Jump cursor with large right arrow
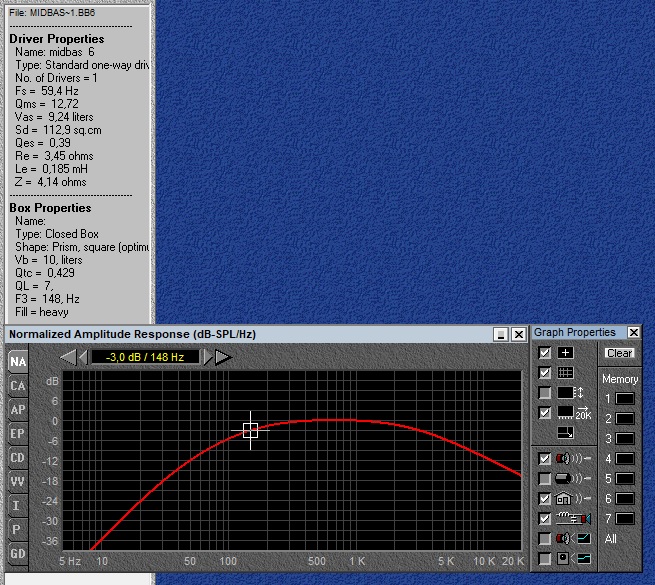Screen dimensions: 655x585 click(x=223, y=357)
